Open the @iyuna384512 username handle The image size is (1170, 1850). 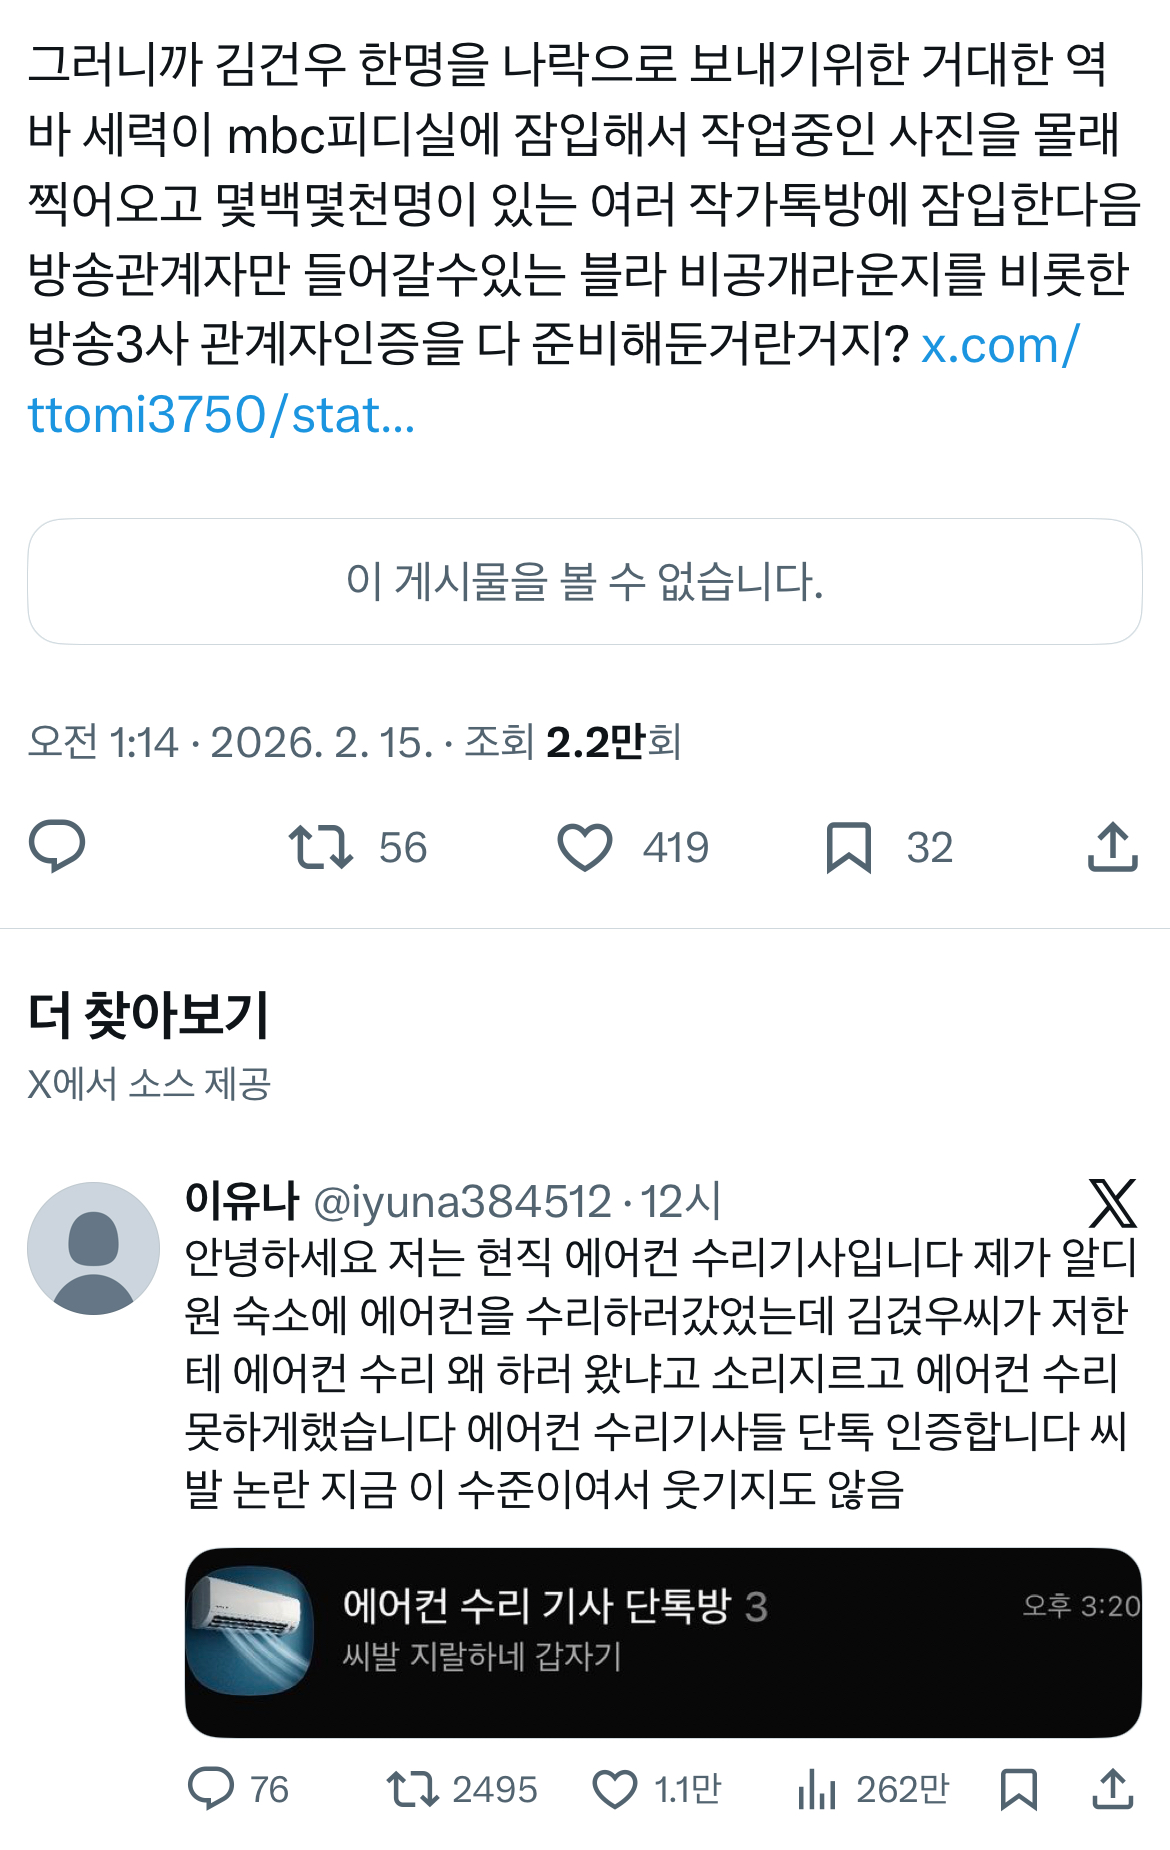[x=462, y=1202]
